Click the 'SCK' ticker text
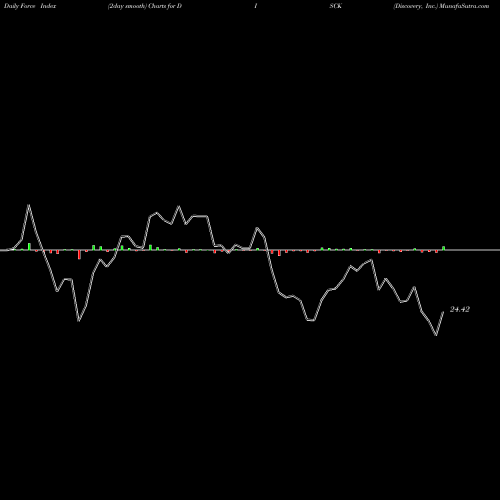The width and height of the screenshot is (500, 500). (x=336, y=6)
